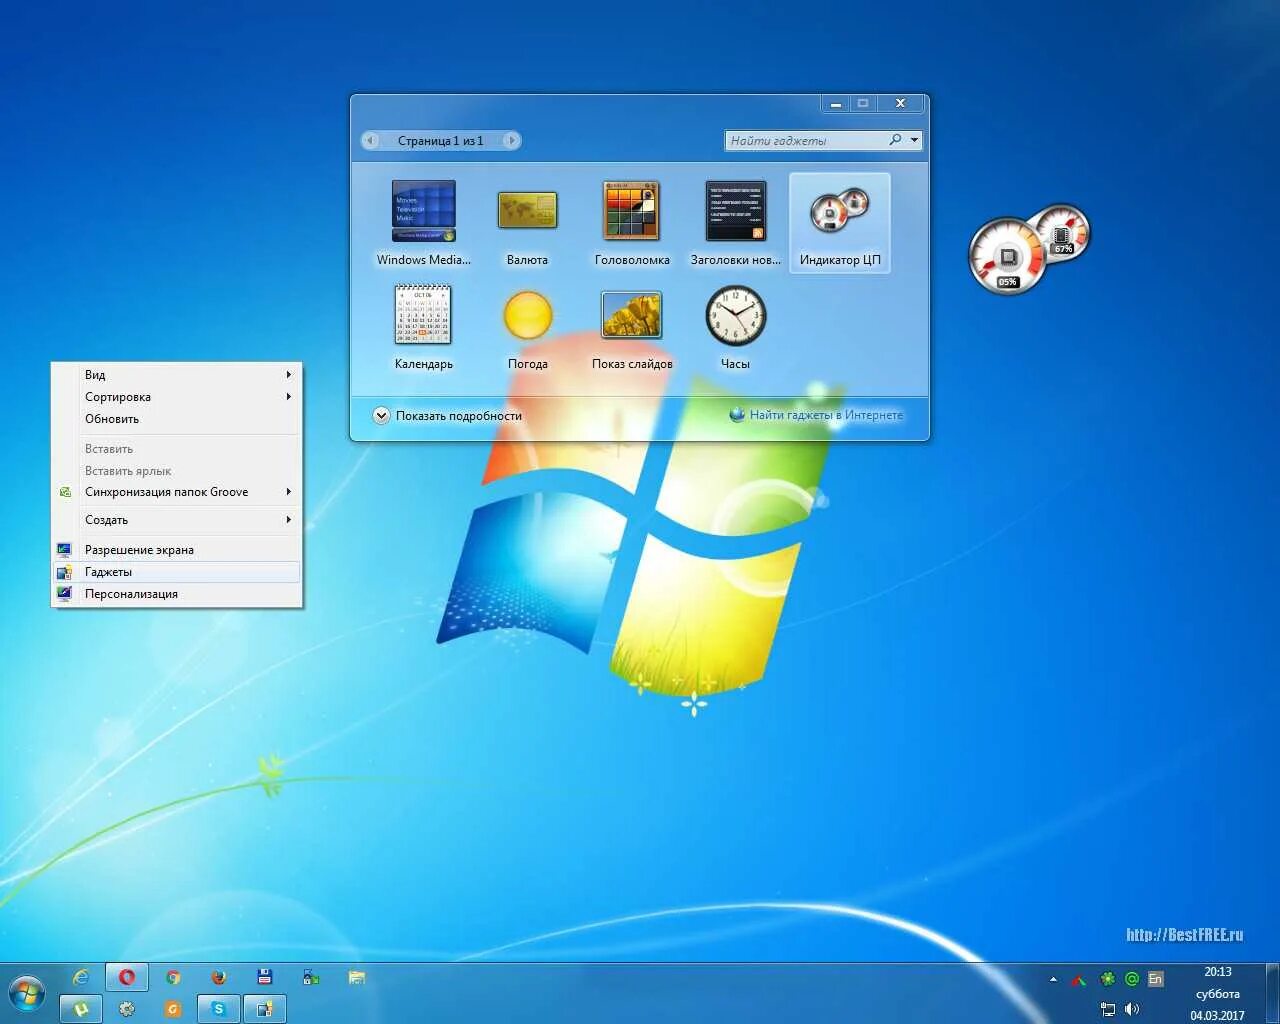Select the Погода weather gadget
Screen dimensions: 1280x1024
527,327
